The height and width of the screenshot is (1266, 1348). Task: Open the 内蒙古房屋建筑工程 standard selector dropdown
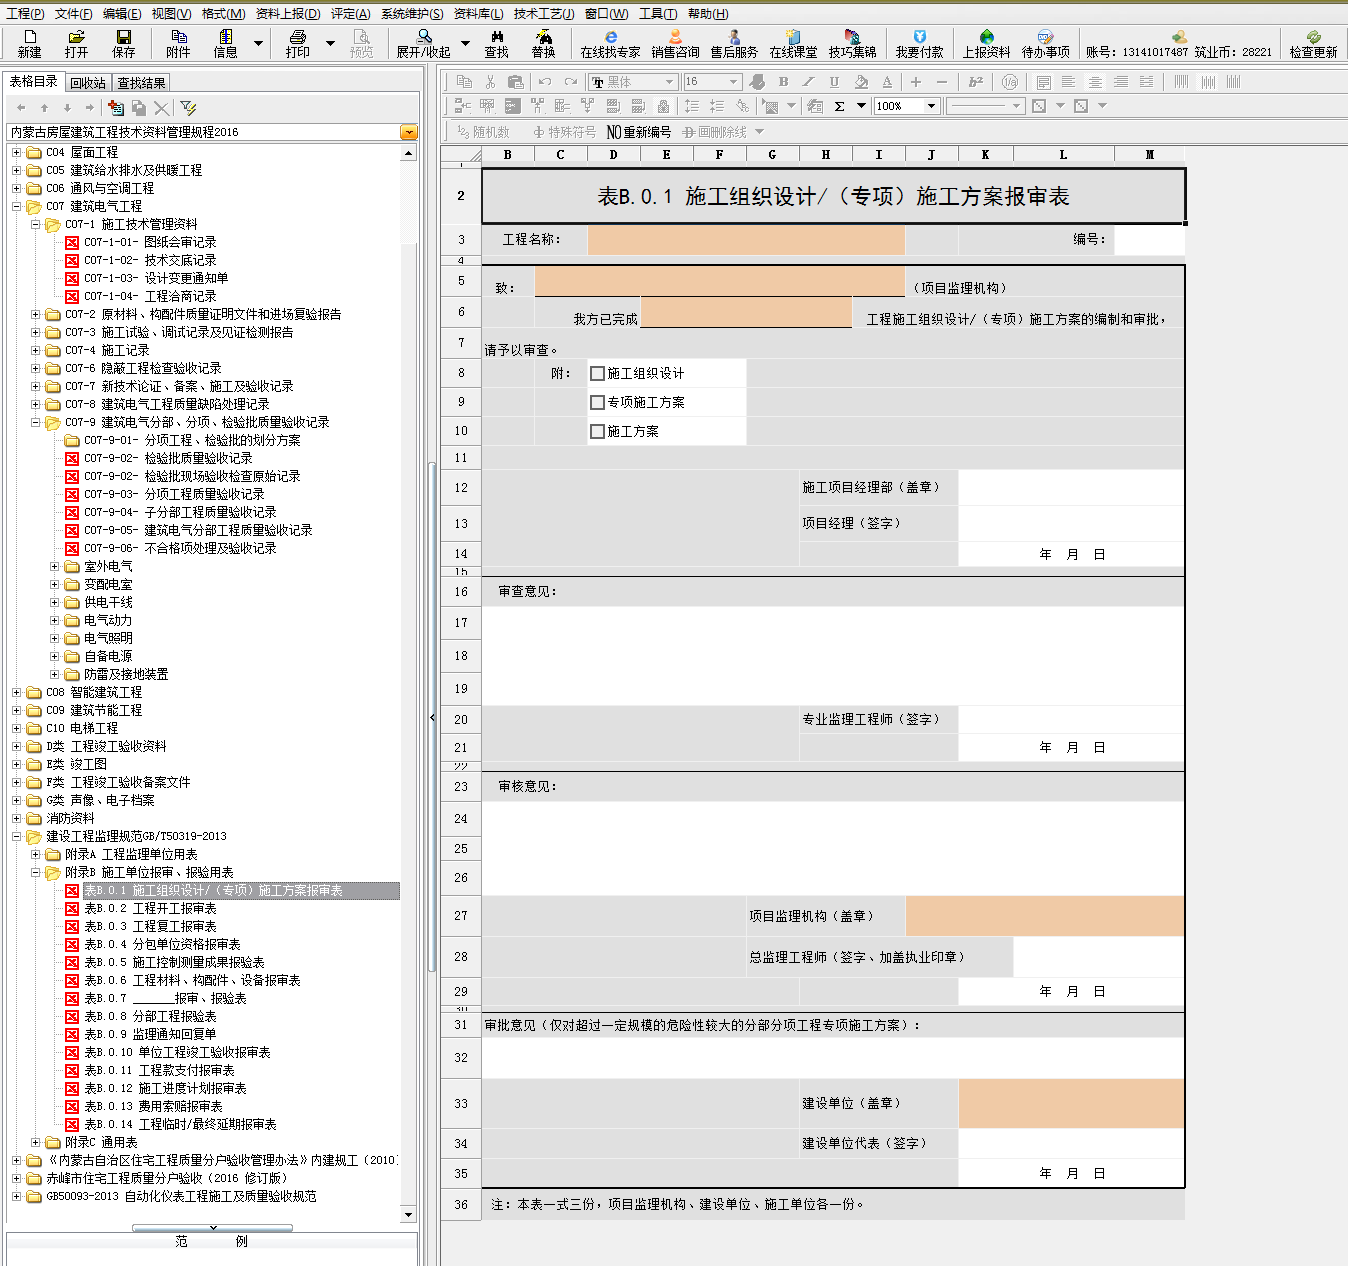point(408,132)
